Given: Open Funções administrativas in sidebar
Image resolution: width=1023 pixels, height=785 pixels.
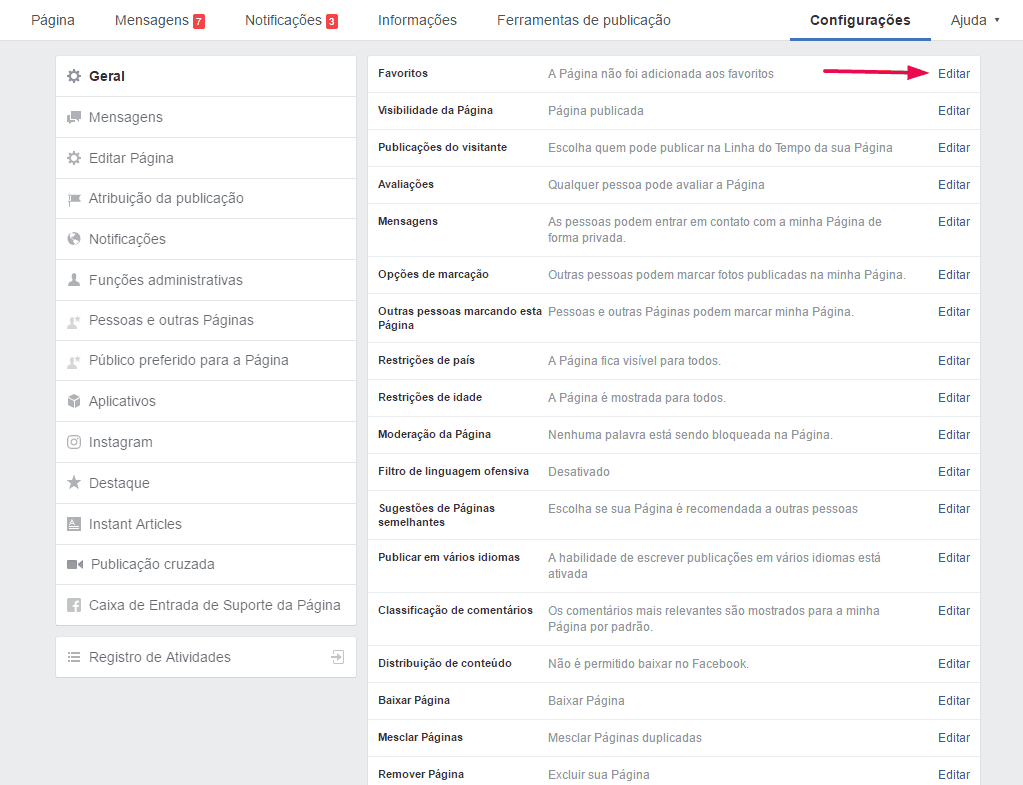Looking at the screenshot, I should (206, 280).
